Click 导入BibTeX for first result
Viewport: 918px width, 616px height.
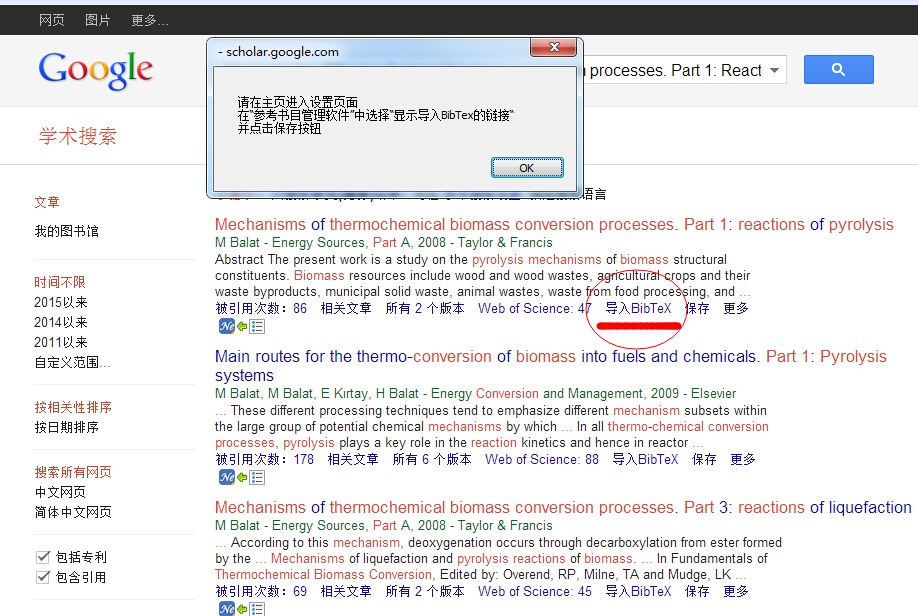[x=638, y=308]
